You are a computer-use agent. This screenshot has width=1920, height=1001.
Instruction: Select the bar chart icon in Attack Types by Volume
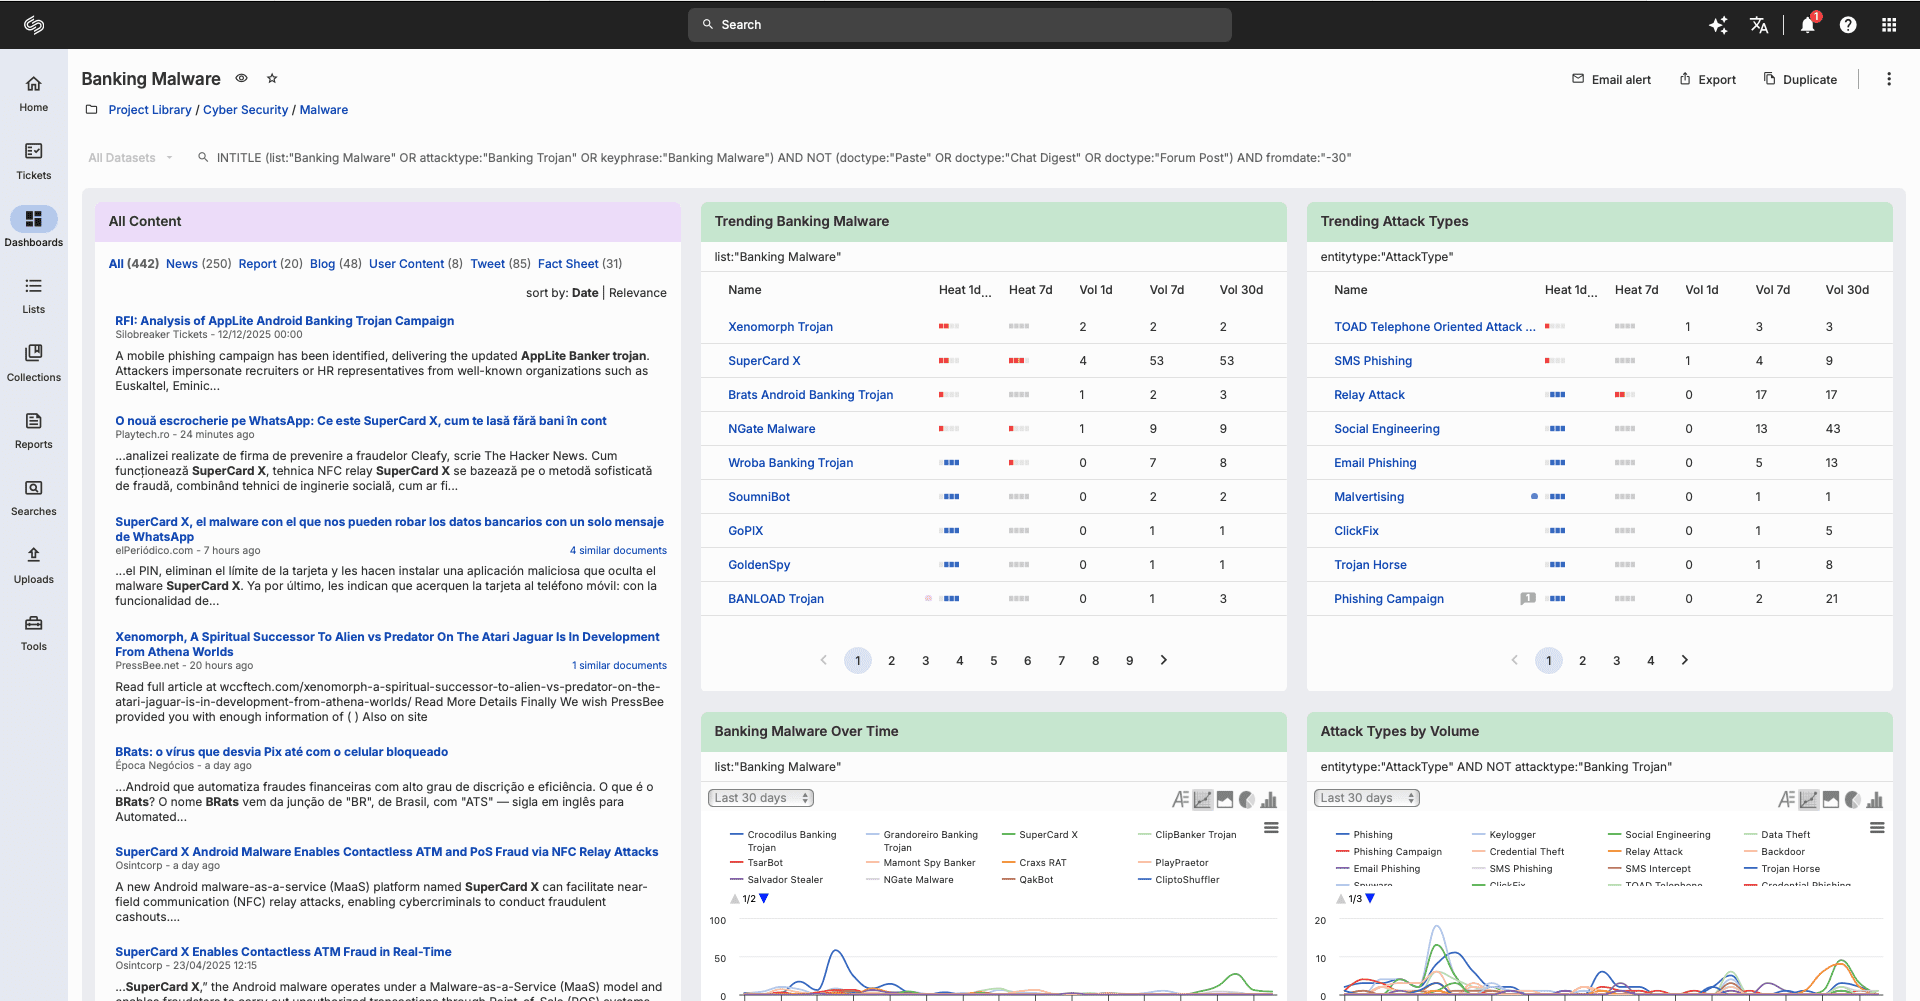point(1875,799)
